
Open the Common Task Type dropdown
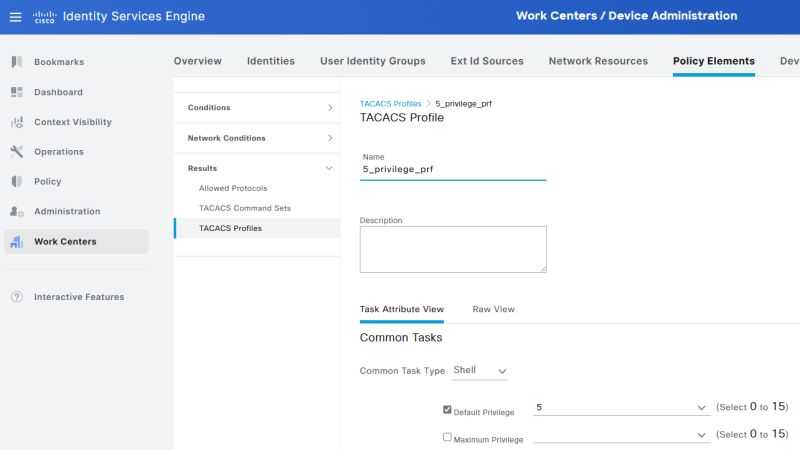[x=480, y=370]
